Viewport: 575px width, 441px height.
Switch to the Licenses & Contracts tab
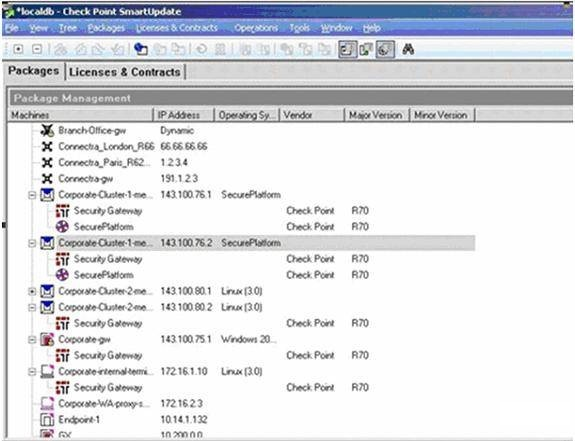125,72
